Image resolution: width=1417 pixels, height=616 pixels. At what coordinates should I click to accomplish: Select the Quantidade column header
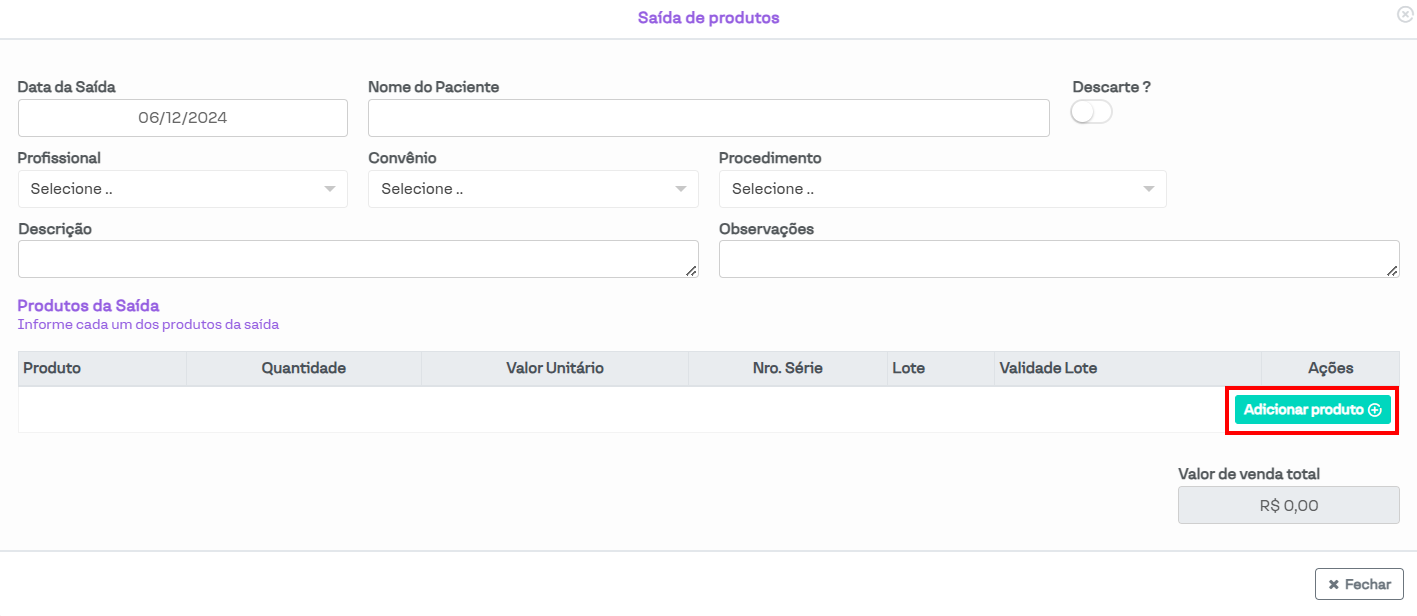pos(303,368)
